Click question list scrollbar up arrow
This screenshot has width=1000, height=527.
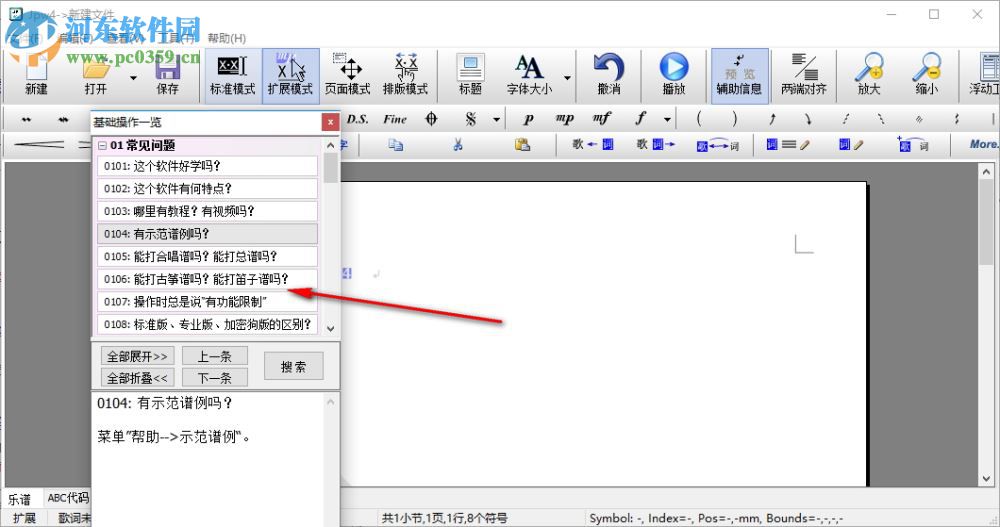330,145
